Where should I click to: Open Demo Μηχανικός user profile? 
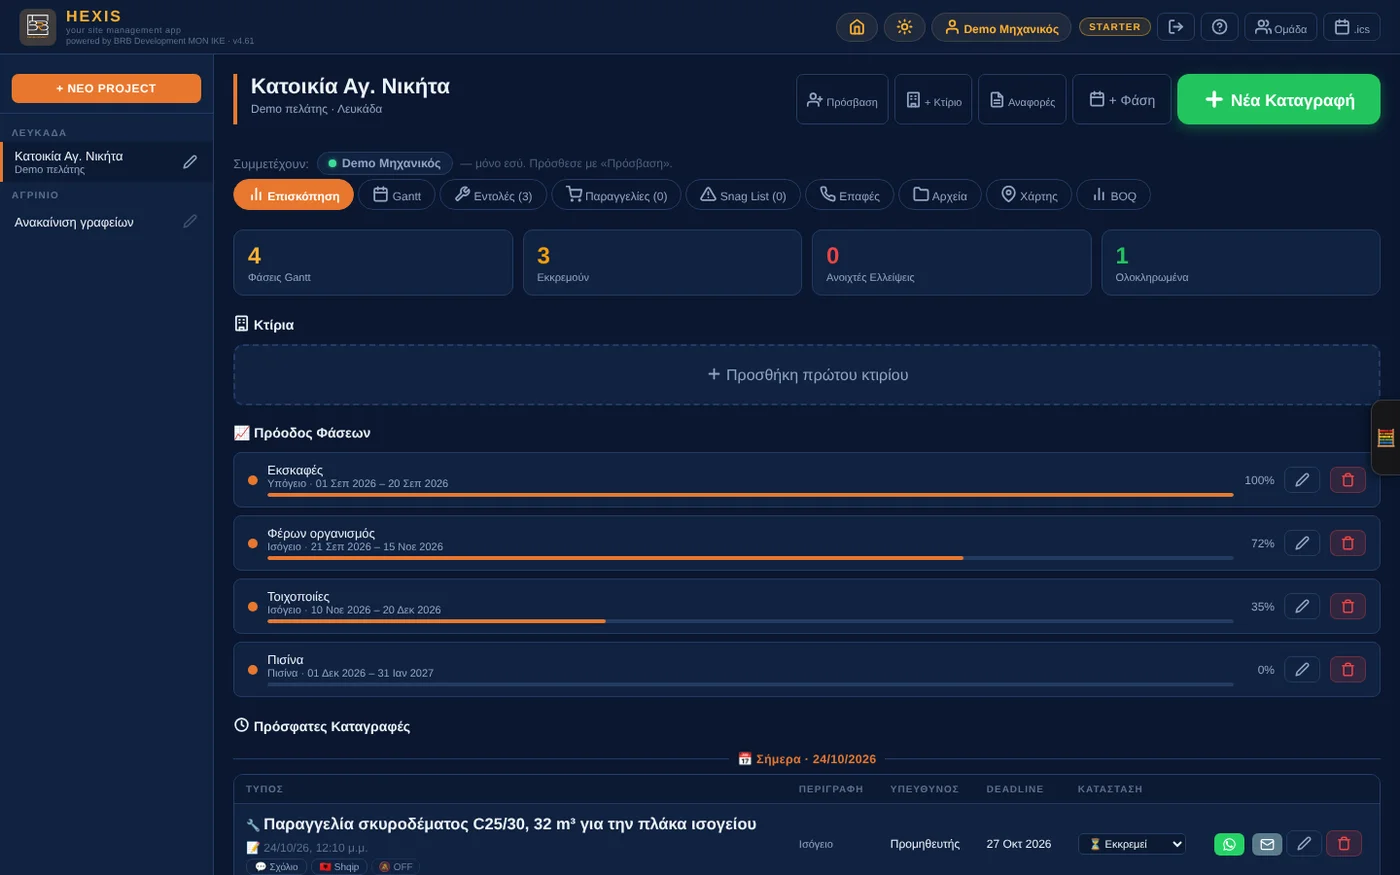[x=1001, y=27]
